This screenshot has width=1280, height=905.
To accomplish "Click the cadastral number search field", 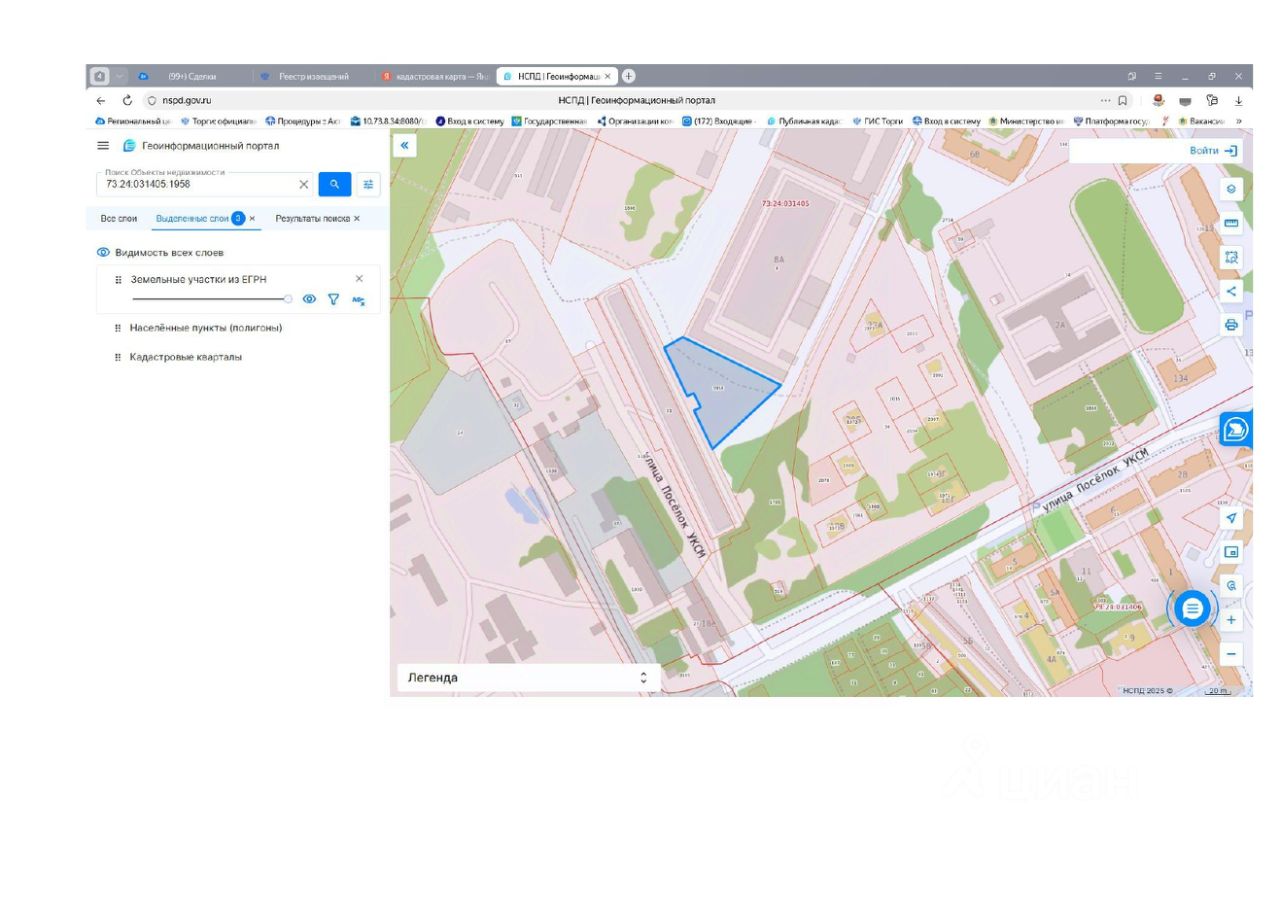I will pos(200,184).
